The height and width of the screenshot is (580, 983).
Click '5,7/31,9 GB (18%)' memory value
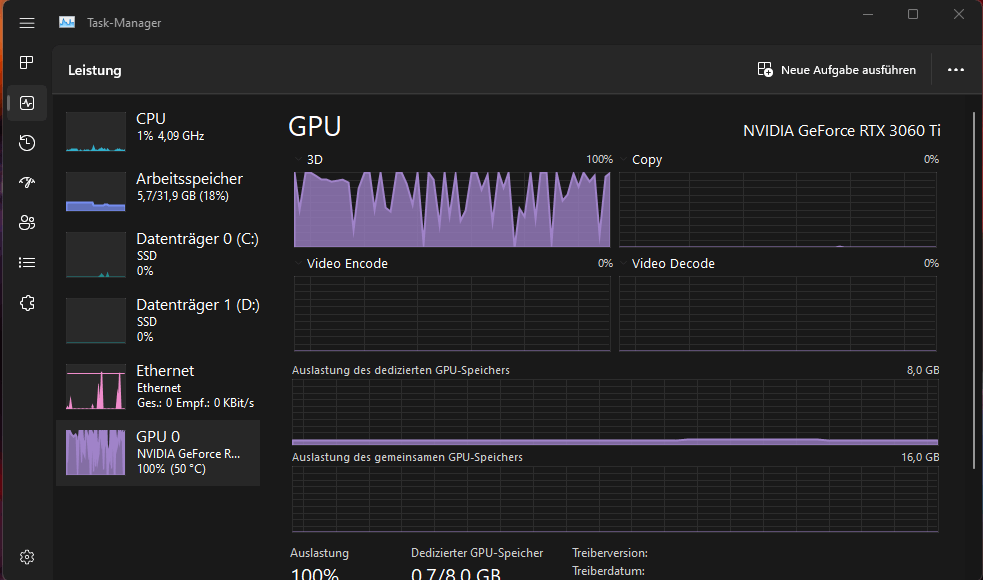tap(182, 196)
